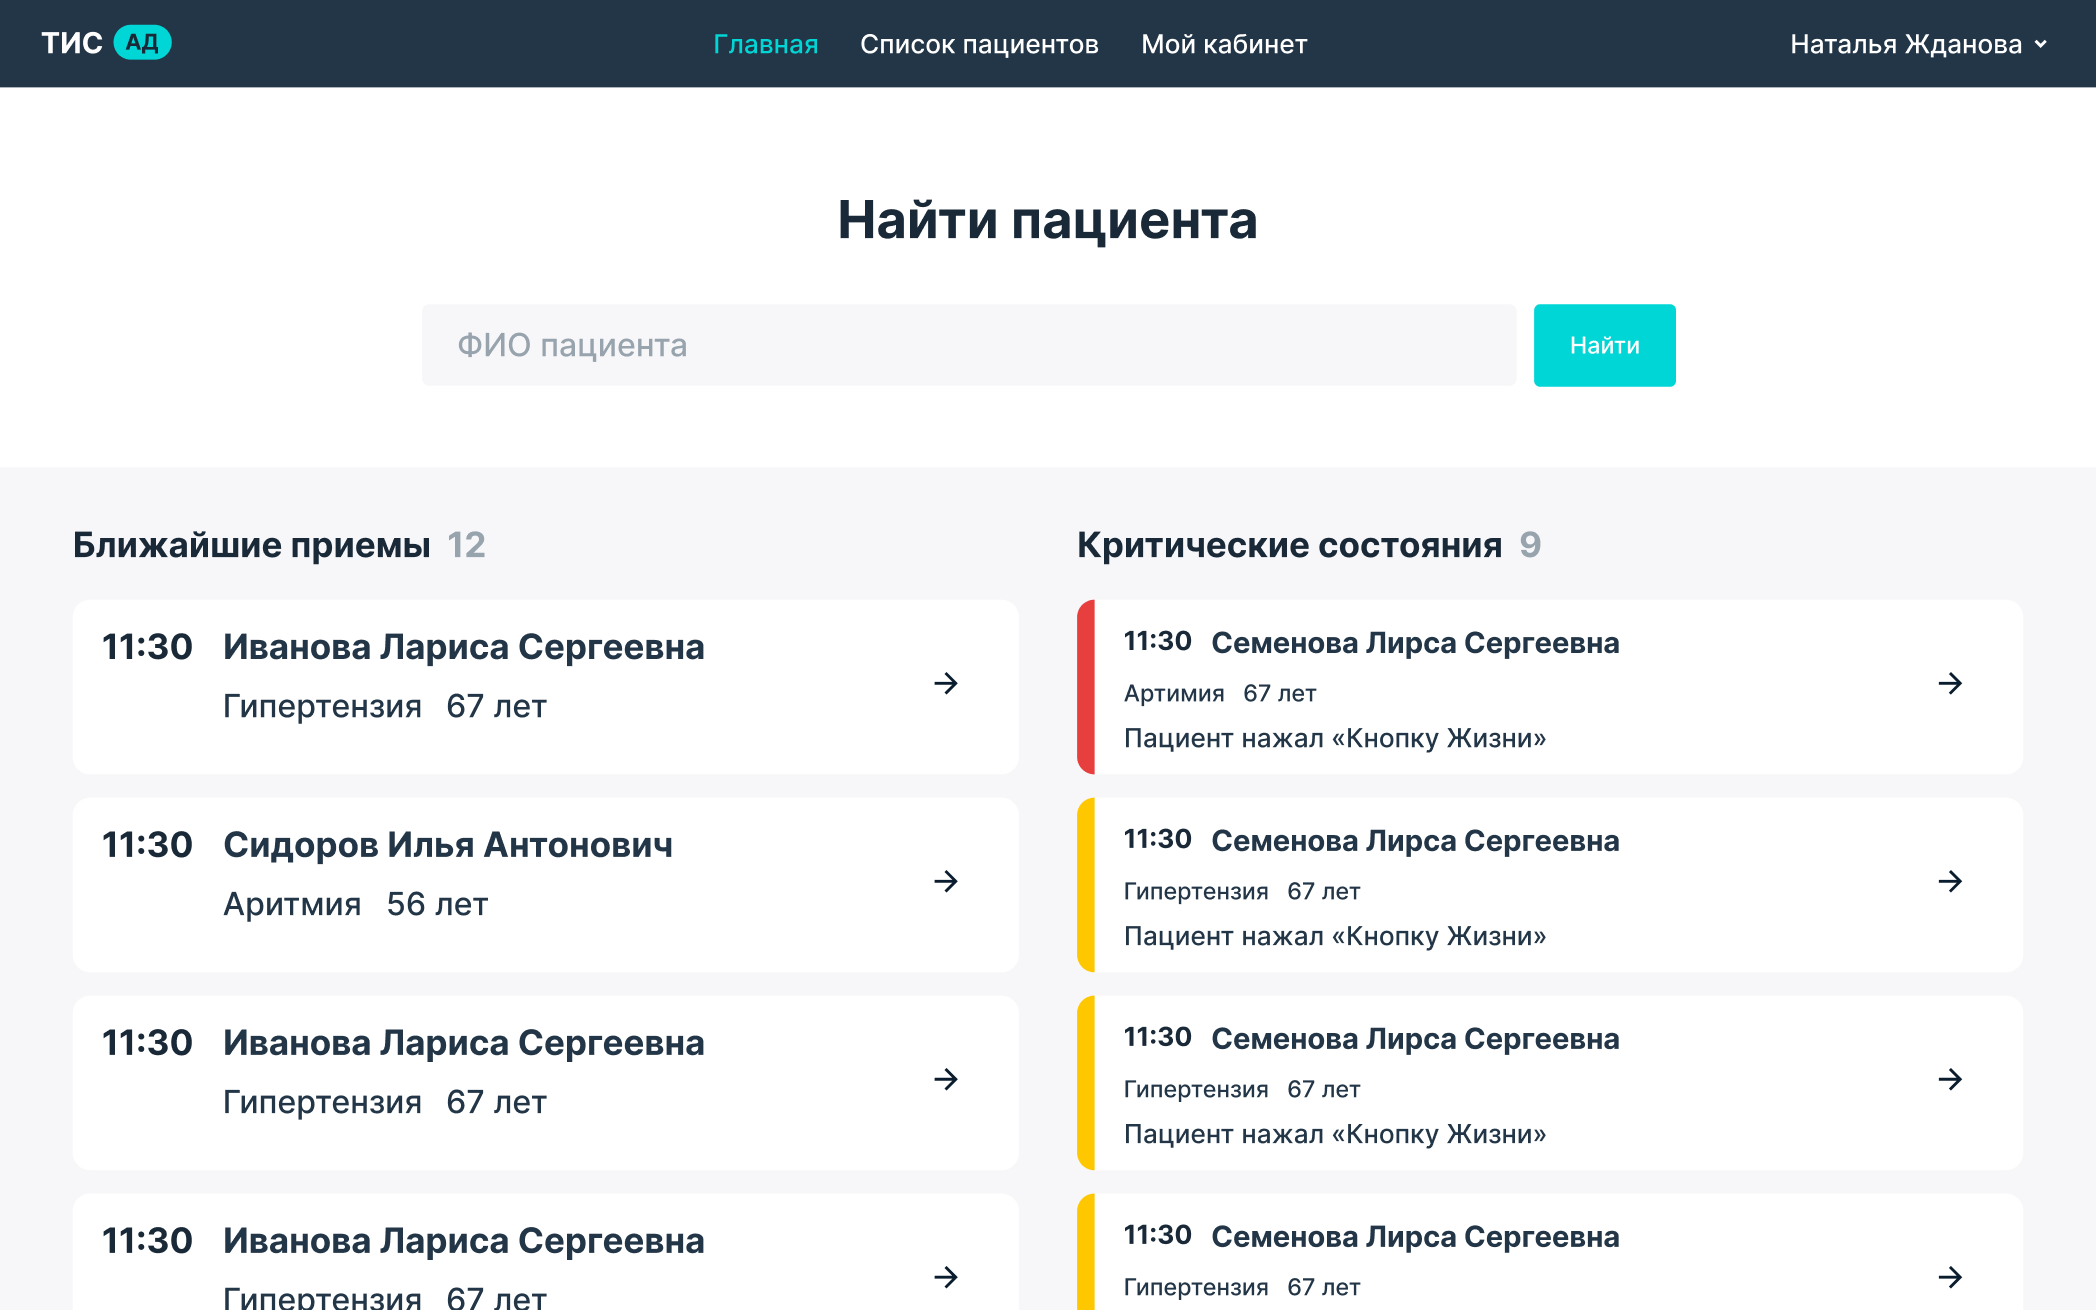Viewport: 2096px width, 1310px height.
Task: Focus the ФИО пациента search field
Action: (968, 345)
